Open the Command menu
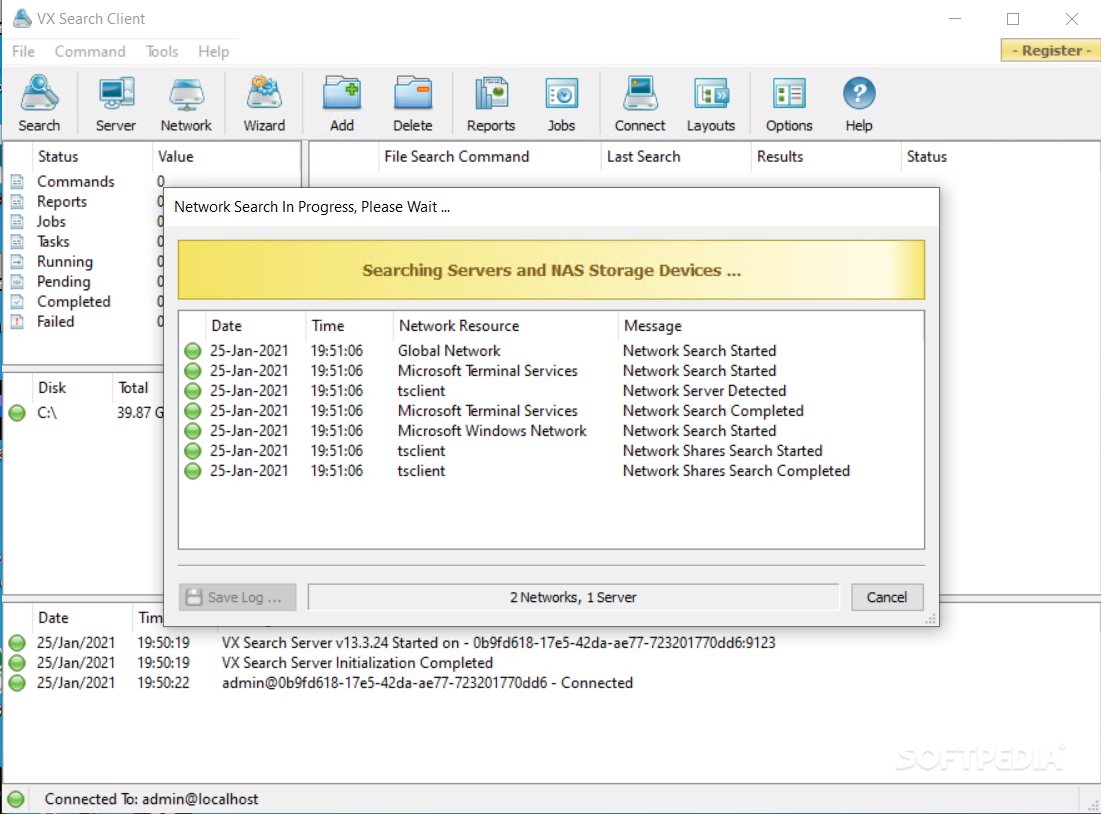1101x814 pixels. point(90,51)
